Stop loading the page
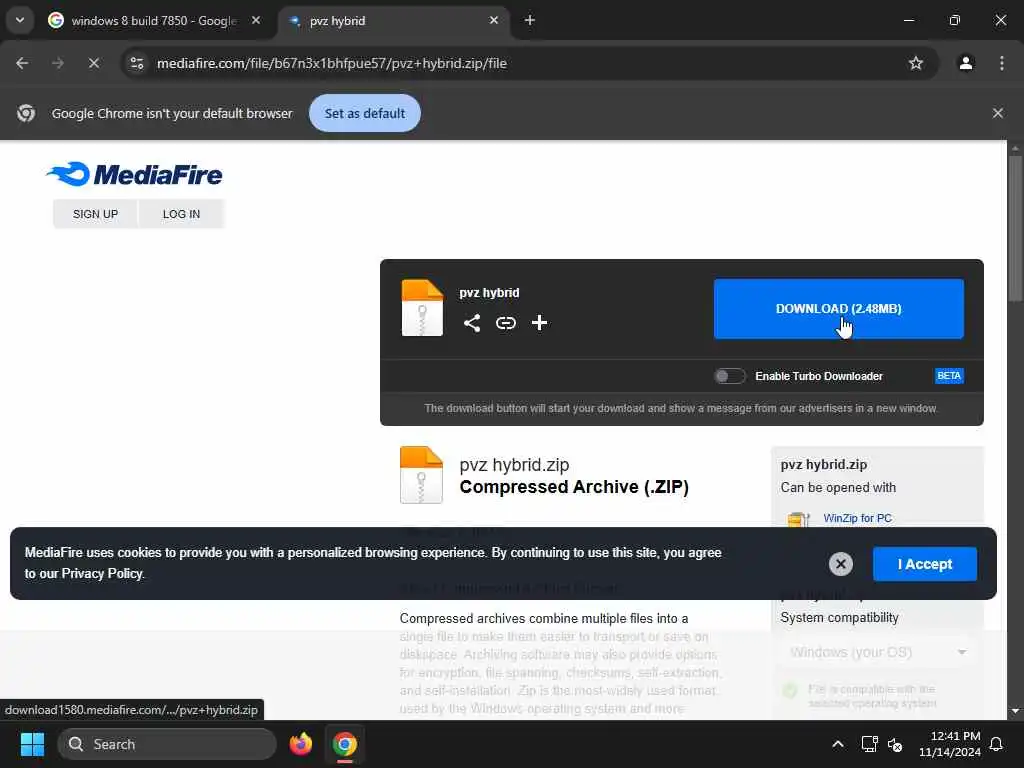The image size is (1024, 768). pos(93,63)
